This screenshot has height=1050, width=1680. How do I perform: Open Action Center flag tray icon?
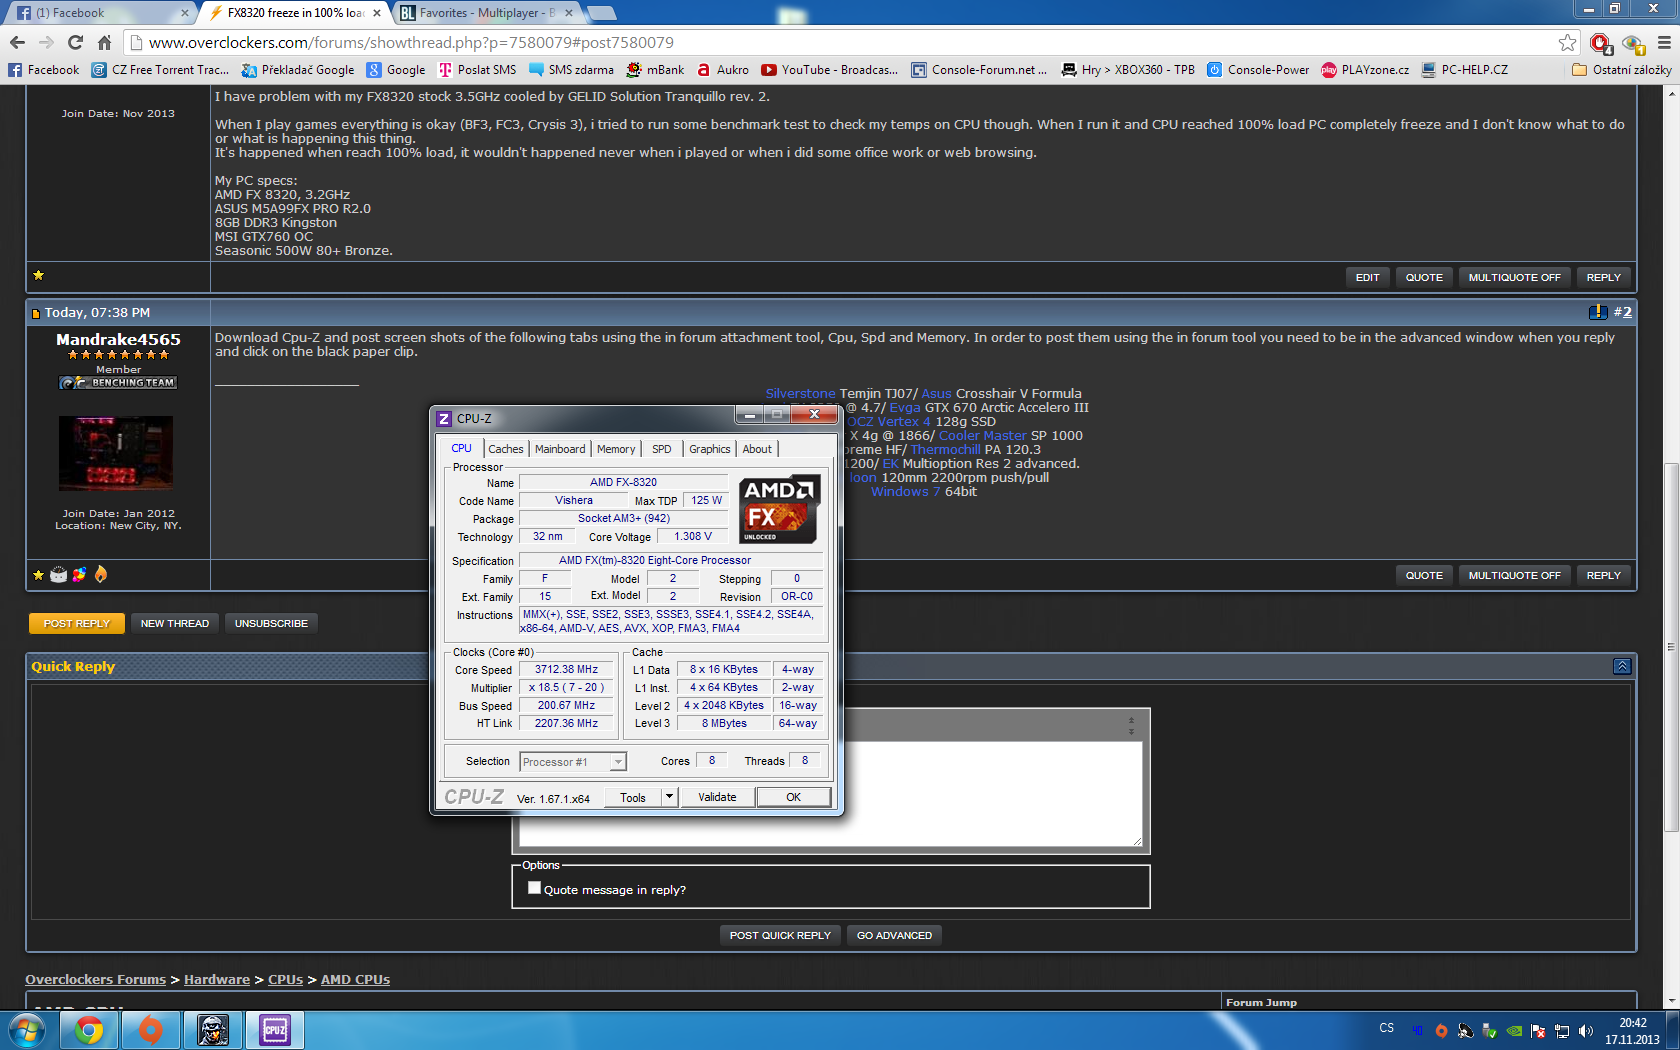(x=1538, y=1031)
